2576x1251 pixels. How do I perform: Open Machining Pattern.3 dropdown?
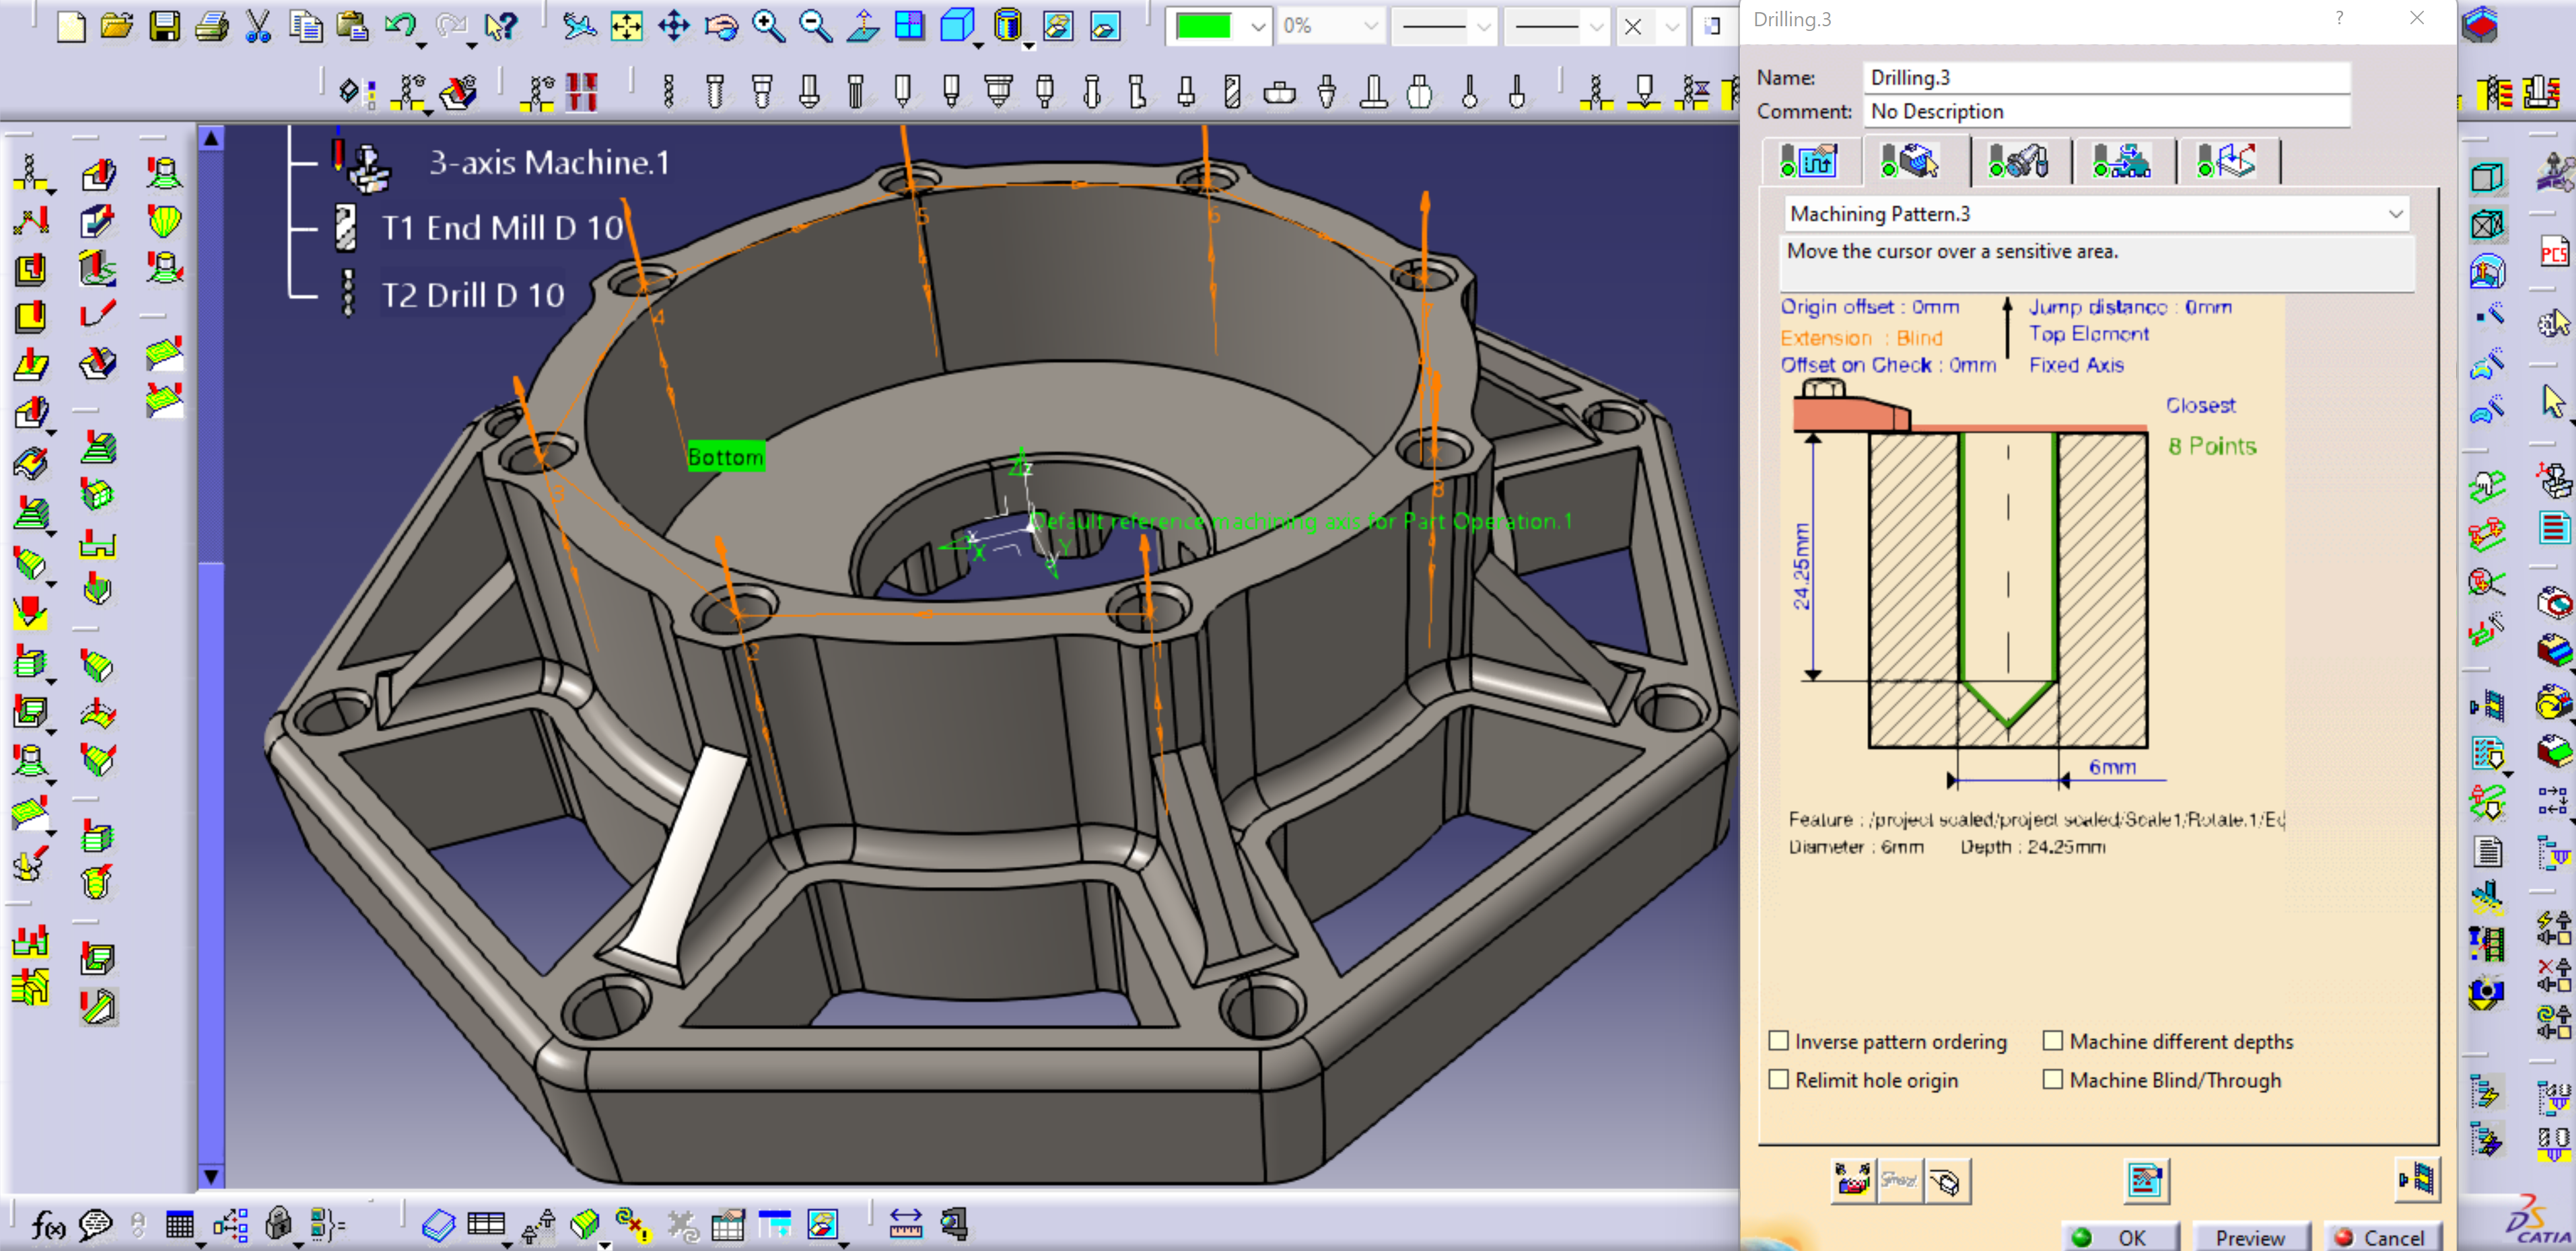2395,214
